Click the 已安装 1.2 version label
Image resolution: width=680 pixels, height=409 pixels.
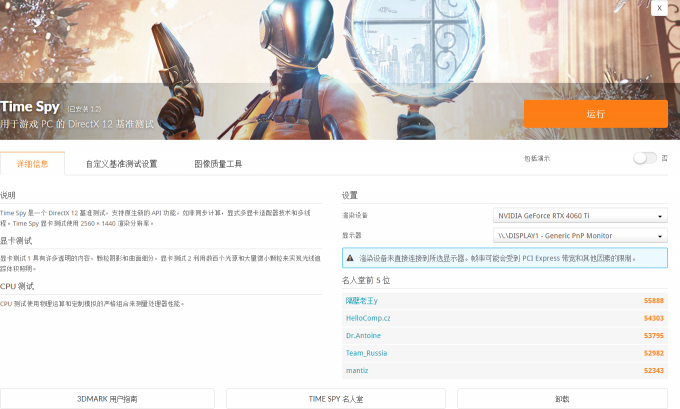coord(84,109)
